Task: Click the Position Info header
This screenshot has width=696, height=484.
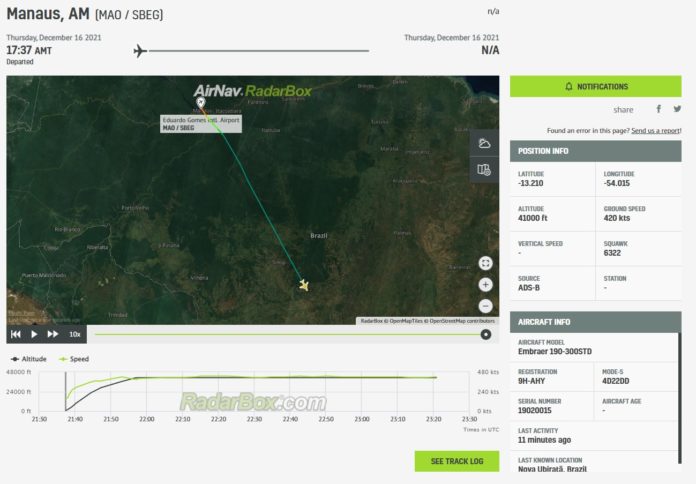Action: [595, 151]
